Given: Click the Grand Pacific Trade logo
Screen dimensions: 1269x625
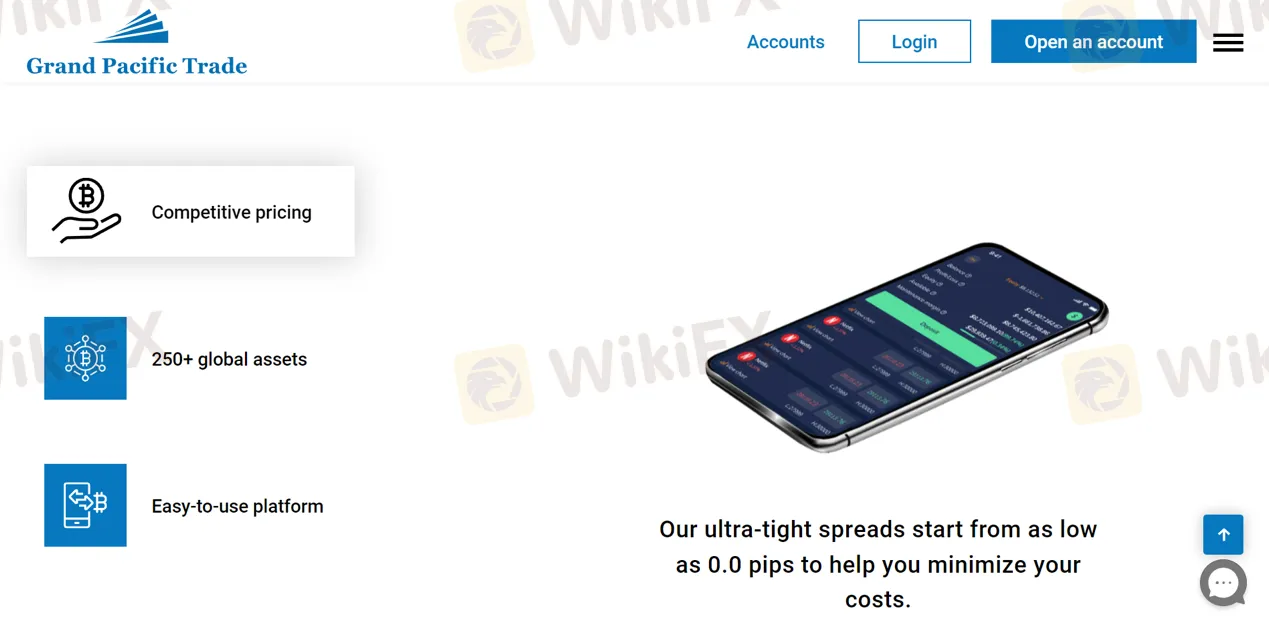Looking at the screenshot, I should click(136, 43).
